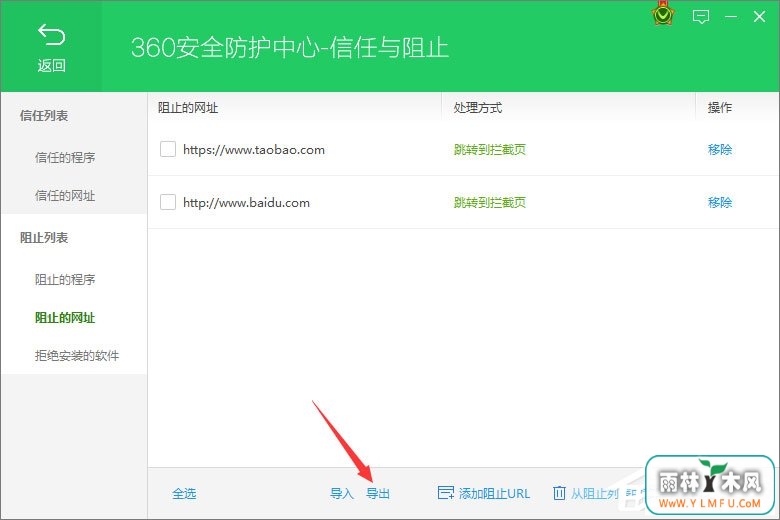
Task: Remove baidu.com with its 移除 link
Action: 720,202
